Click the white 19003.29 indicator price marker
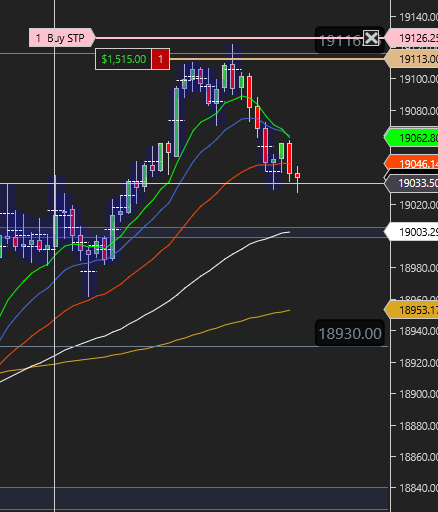Screen dimensions: 438x512 click(x=411, y=232)
